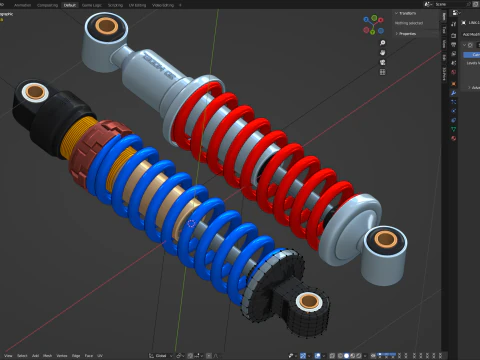The image size is (480, 360).
Task: Click the pan hand icon in viewport
Action: (383, 53)
